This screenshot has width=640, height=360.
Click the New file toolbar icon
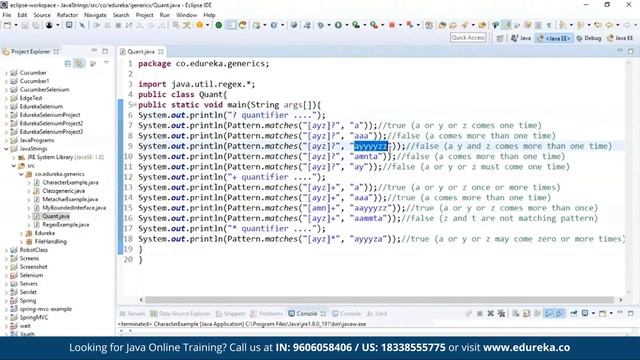[7, 25]
